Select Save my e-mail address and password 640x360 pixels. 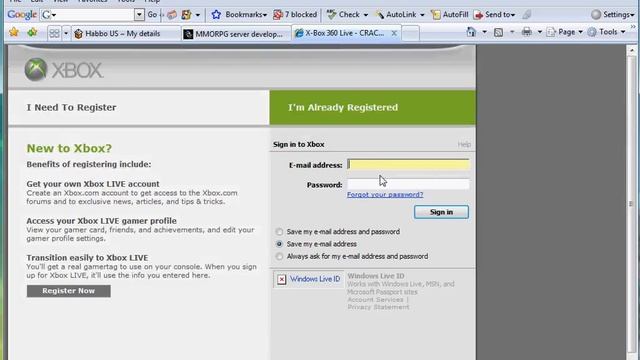pyautogui.click(x=279, y=232)
